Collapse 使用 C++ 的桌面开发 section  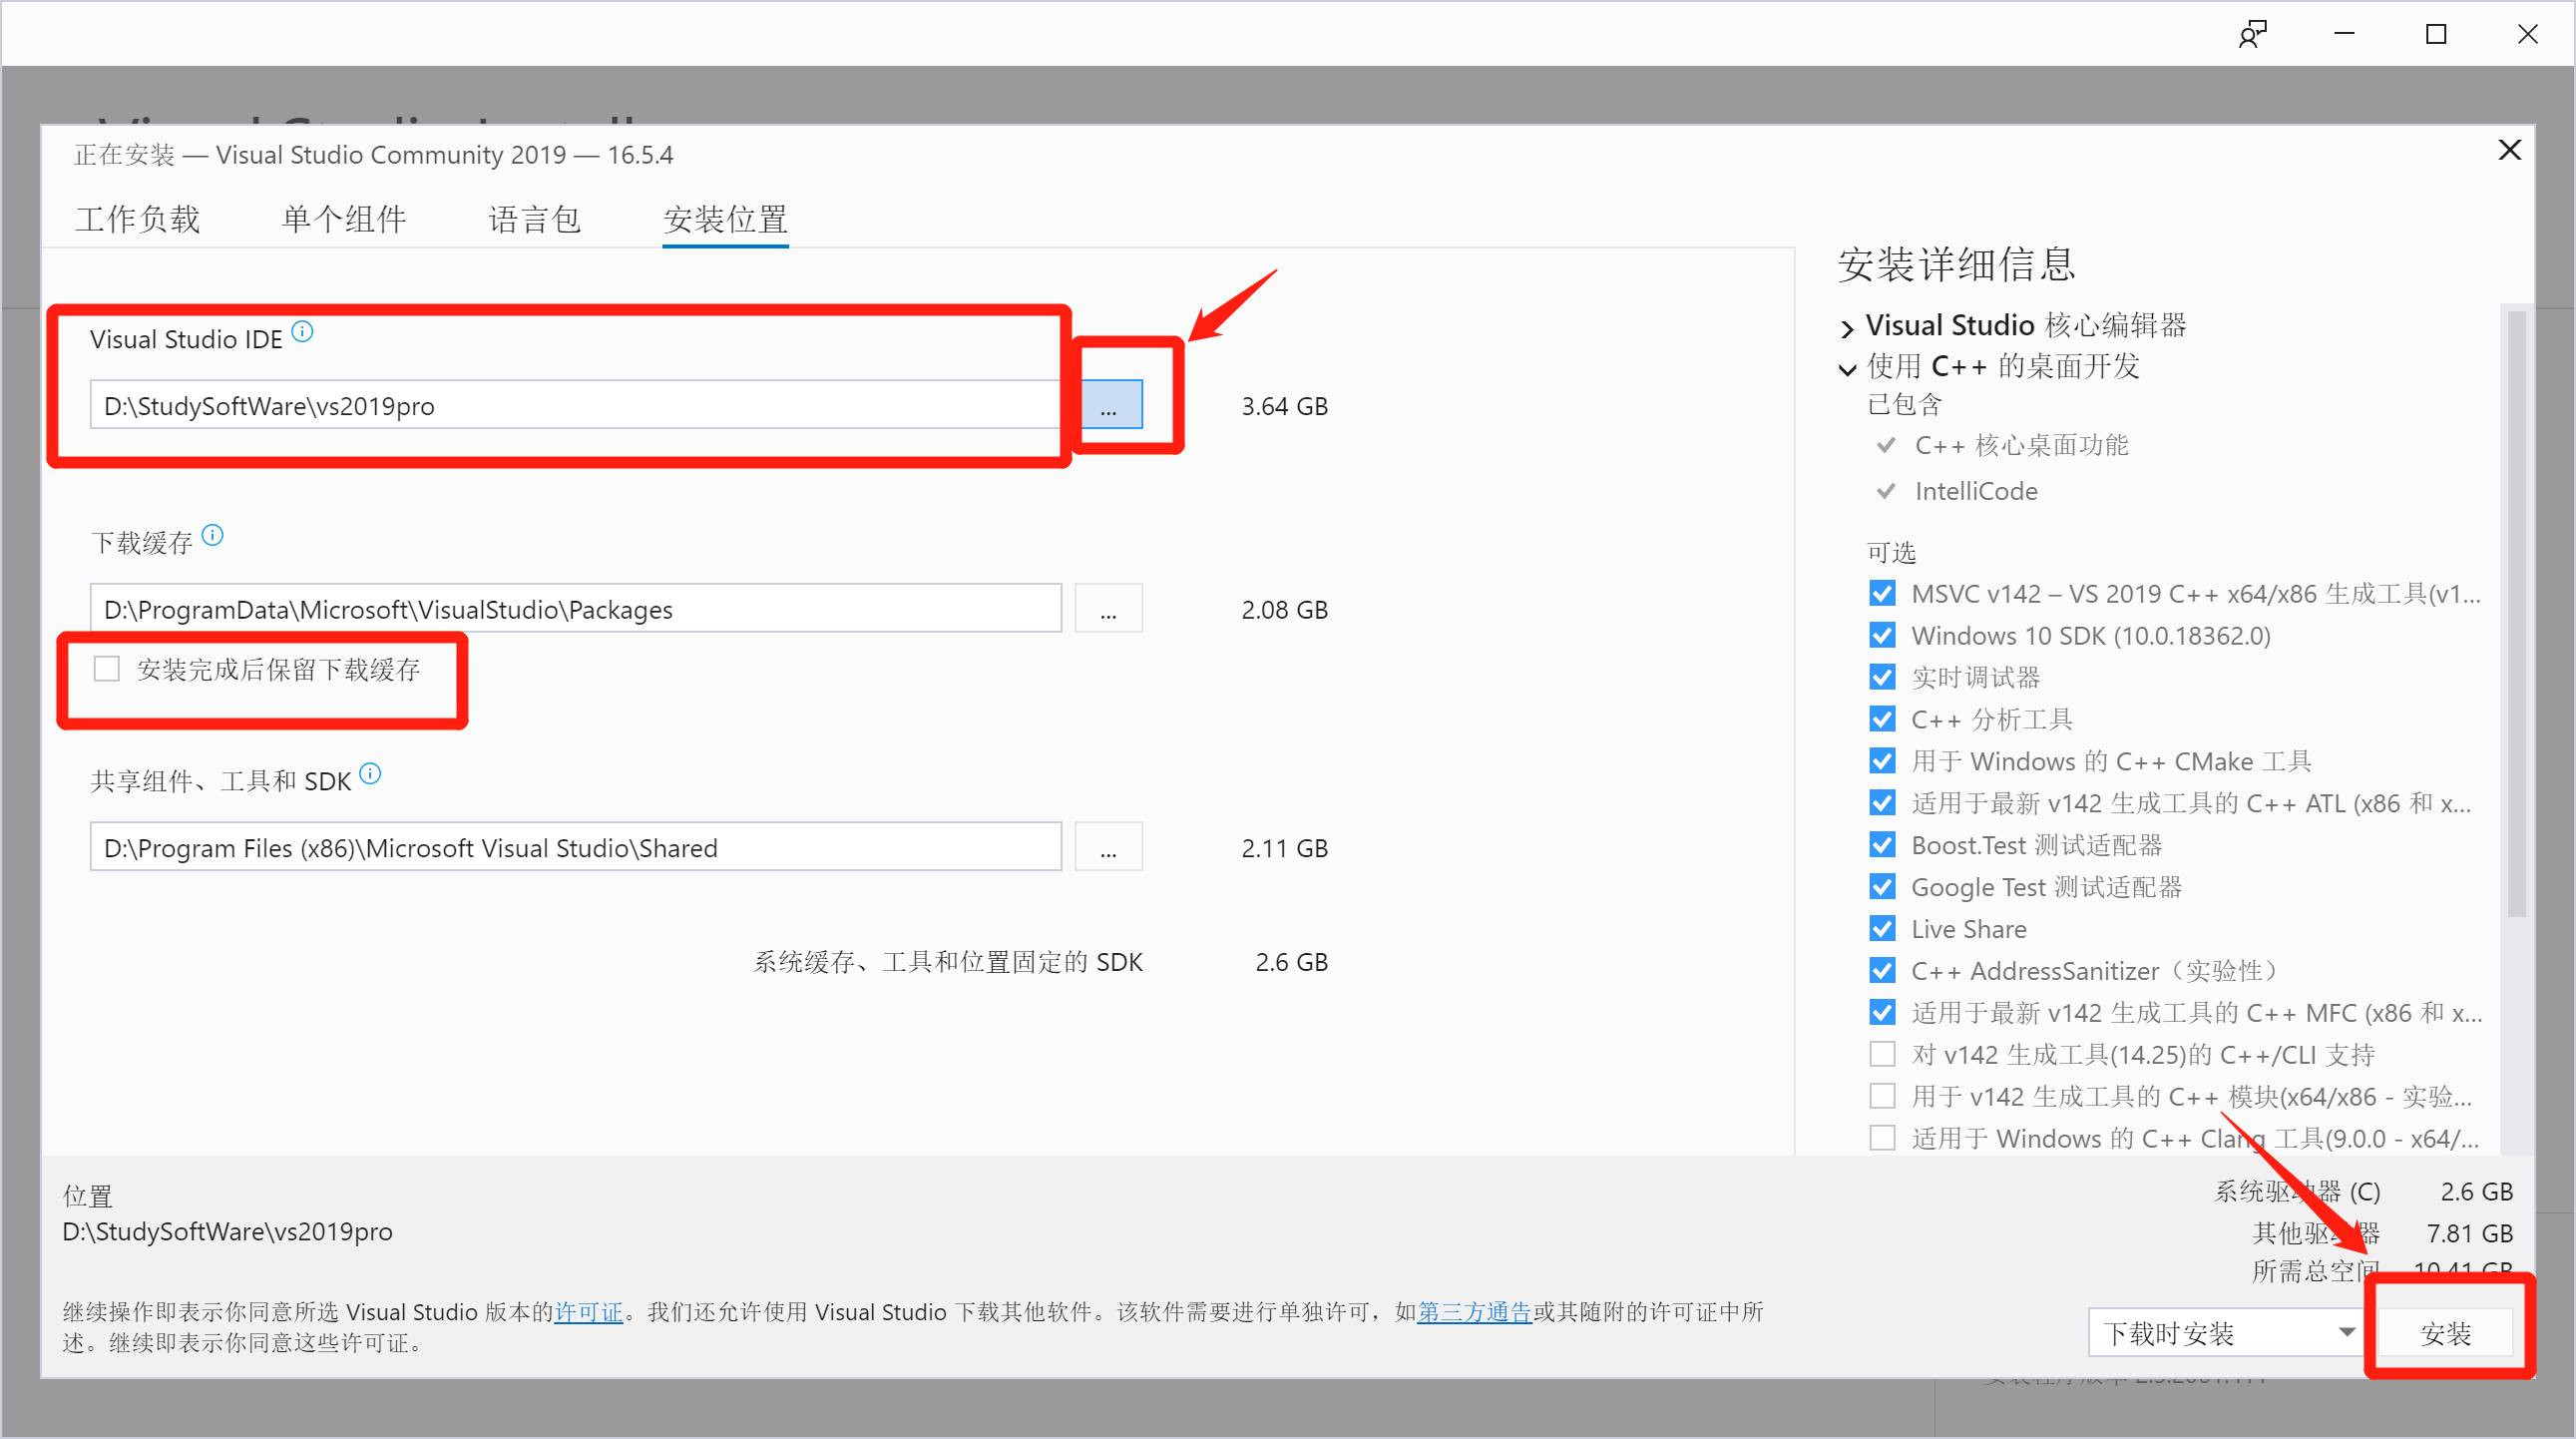[x=1847, y=368]
